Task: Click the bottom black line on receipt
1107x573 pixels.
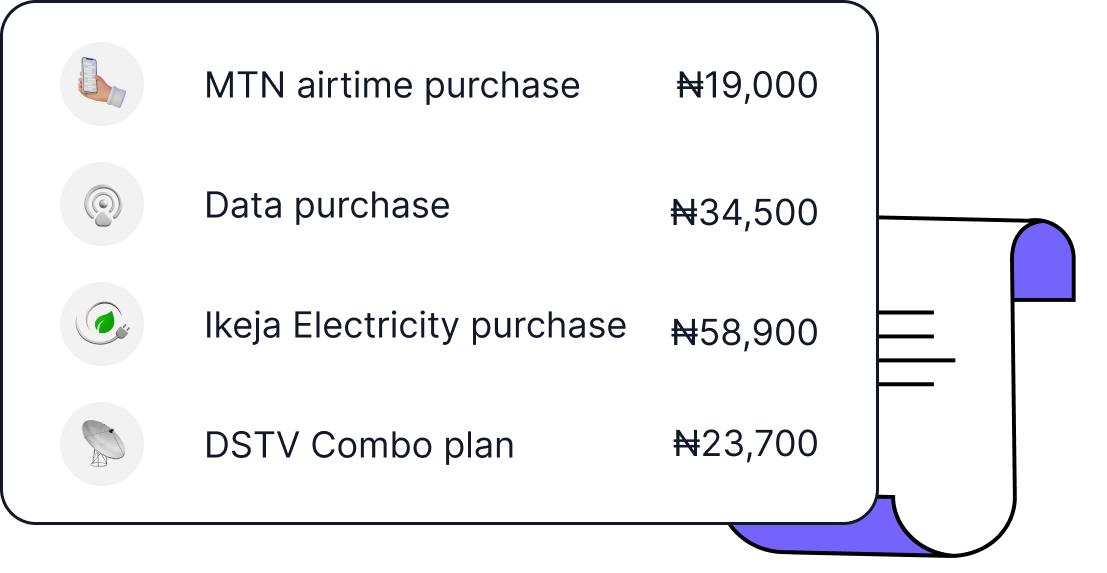Action: 905,384
